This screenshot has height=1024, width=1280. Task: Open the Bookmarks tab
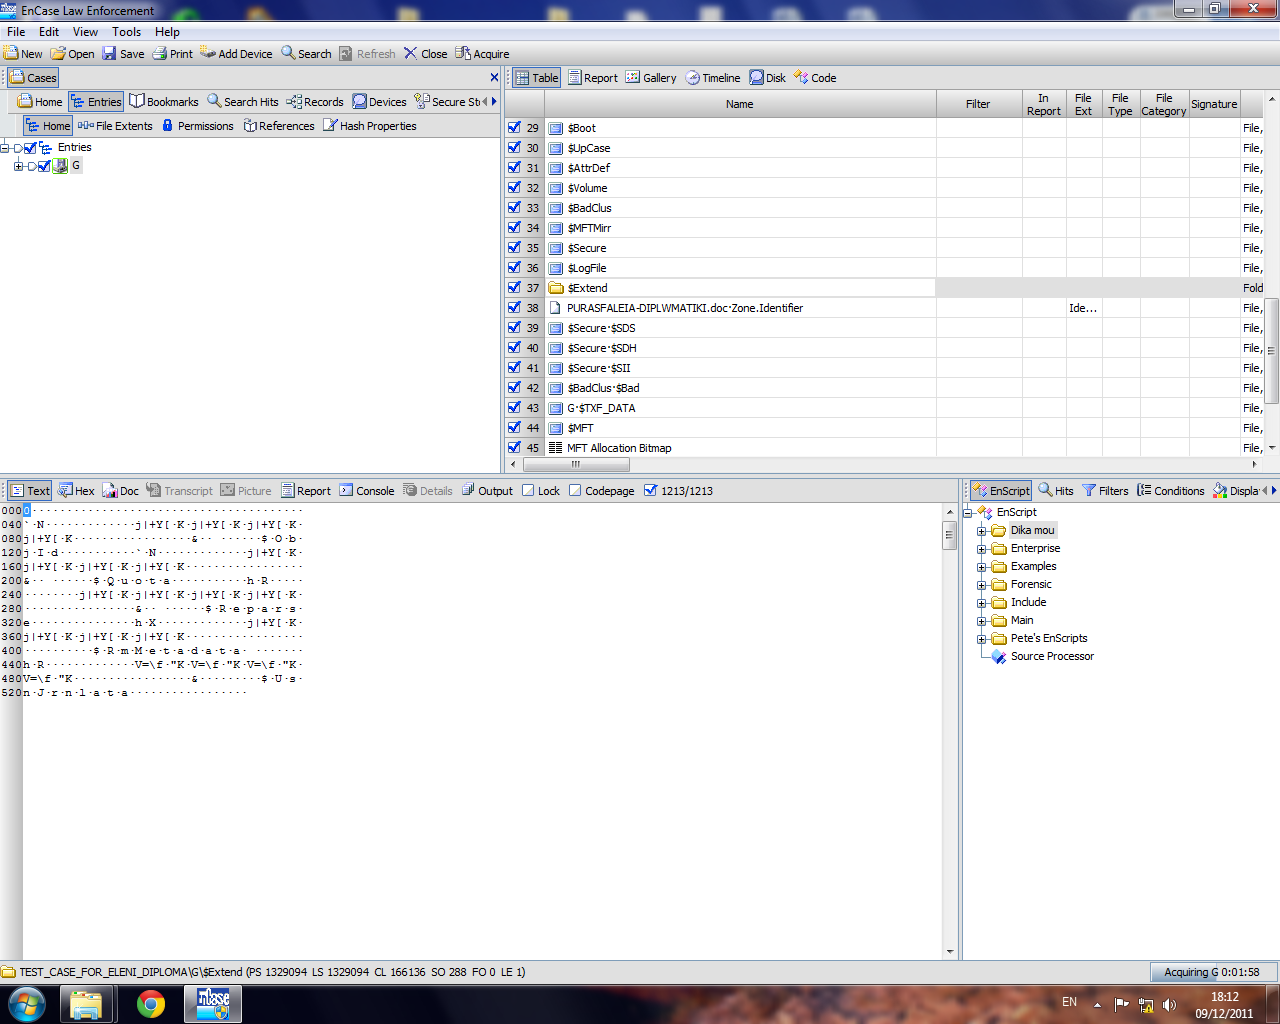tap(164, 102)
